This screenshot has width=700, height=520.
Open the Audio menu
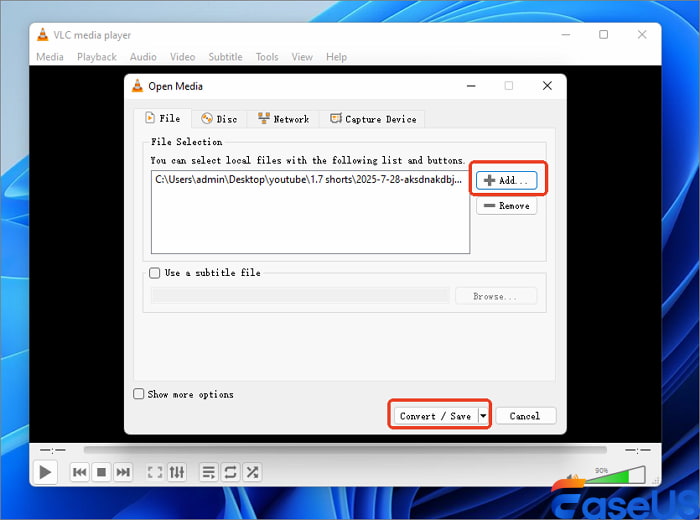tap(143, 57)
